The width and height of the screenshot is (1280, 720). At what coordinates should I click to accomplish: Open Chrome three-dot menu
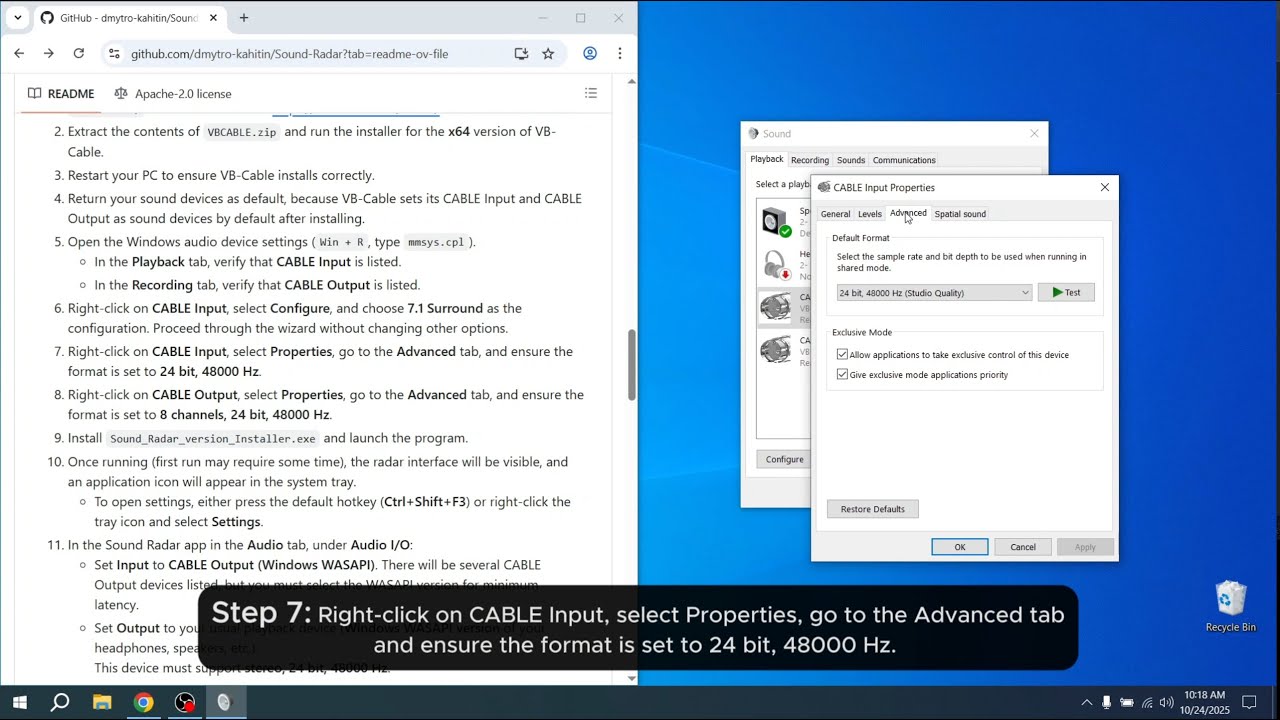(620, 54)
